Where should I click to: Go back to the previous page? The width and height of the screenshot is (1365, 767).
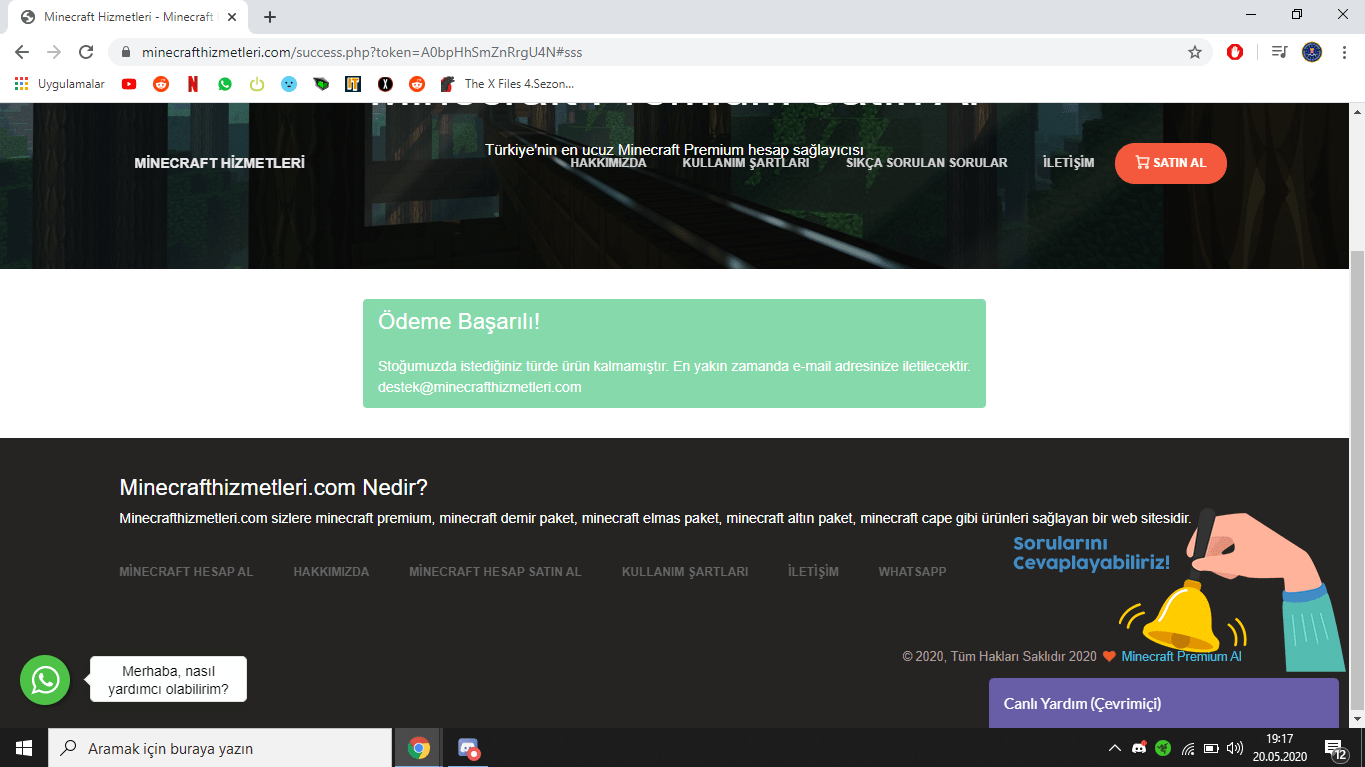click(x=22, y=52)
